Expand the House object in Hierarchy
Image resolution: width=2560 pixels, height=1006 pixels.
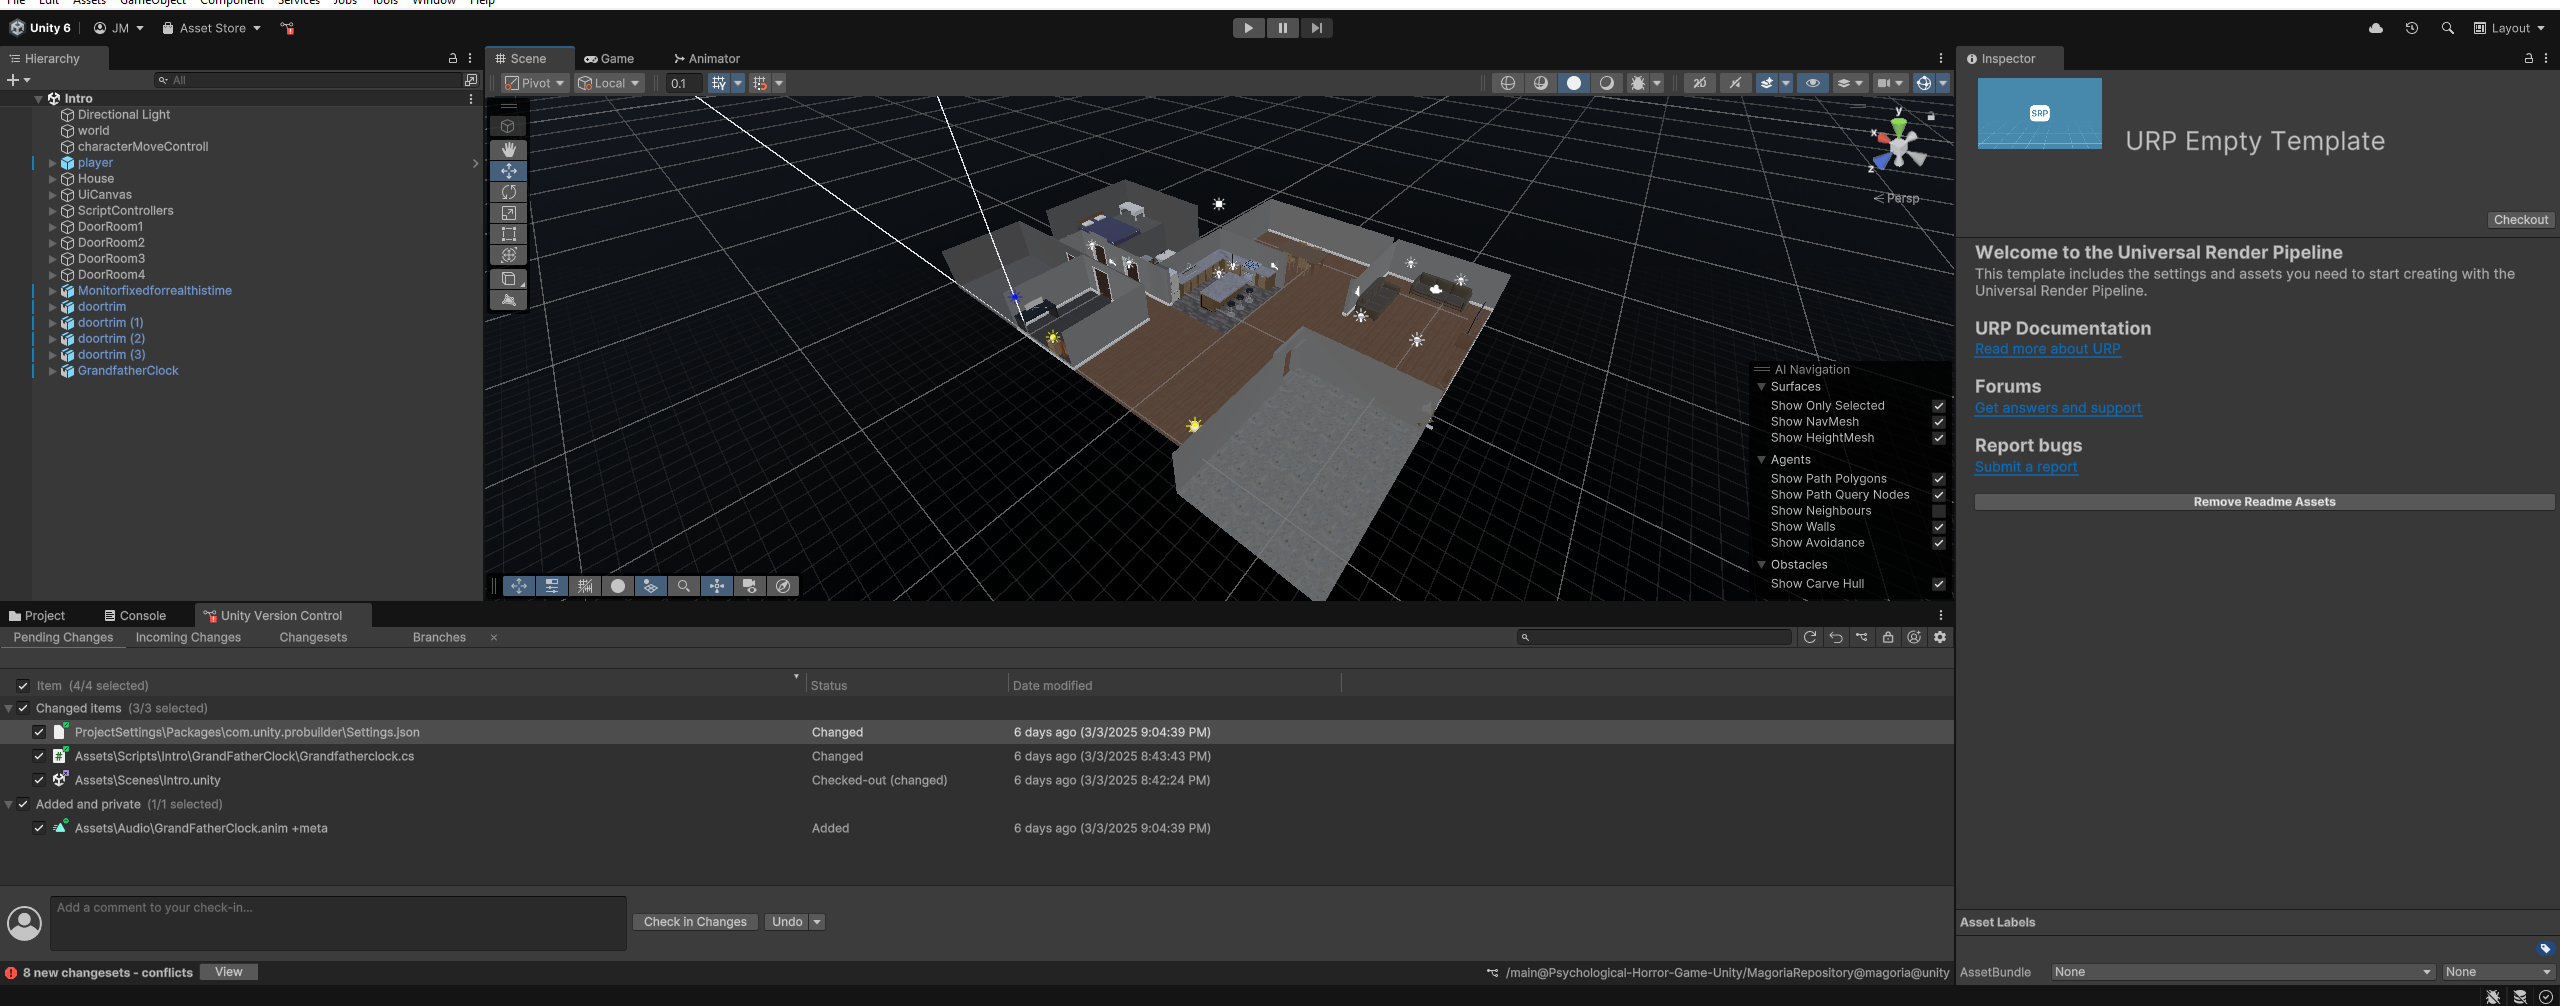tap(52, 179)
